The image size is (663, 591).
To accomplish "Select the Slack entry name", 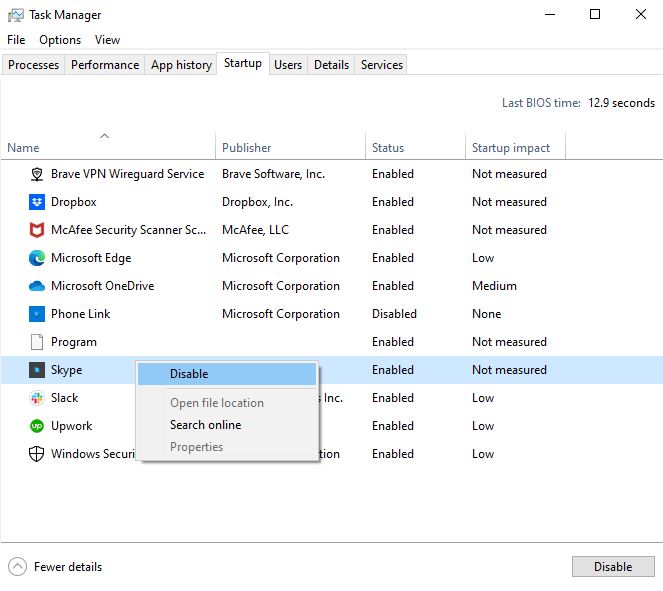I will (64, 398).
